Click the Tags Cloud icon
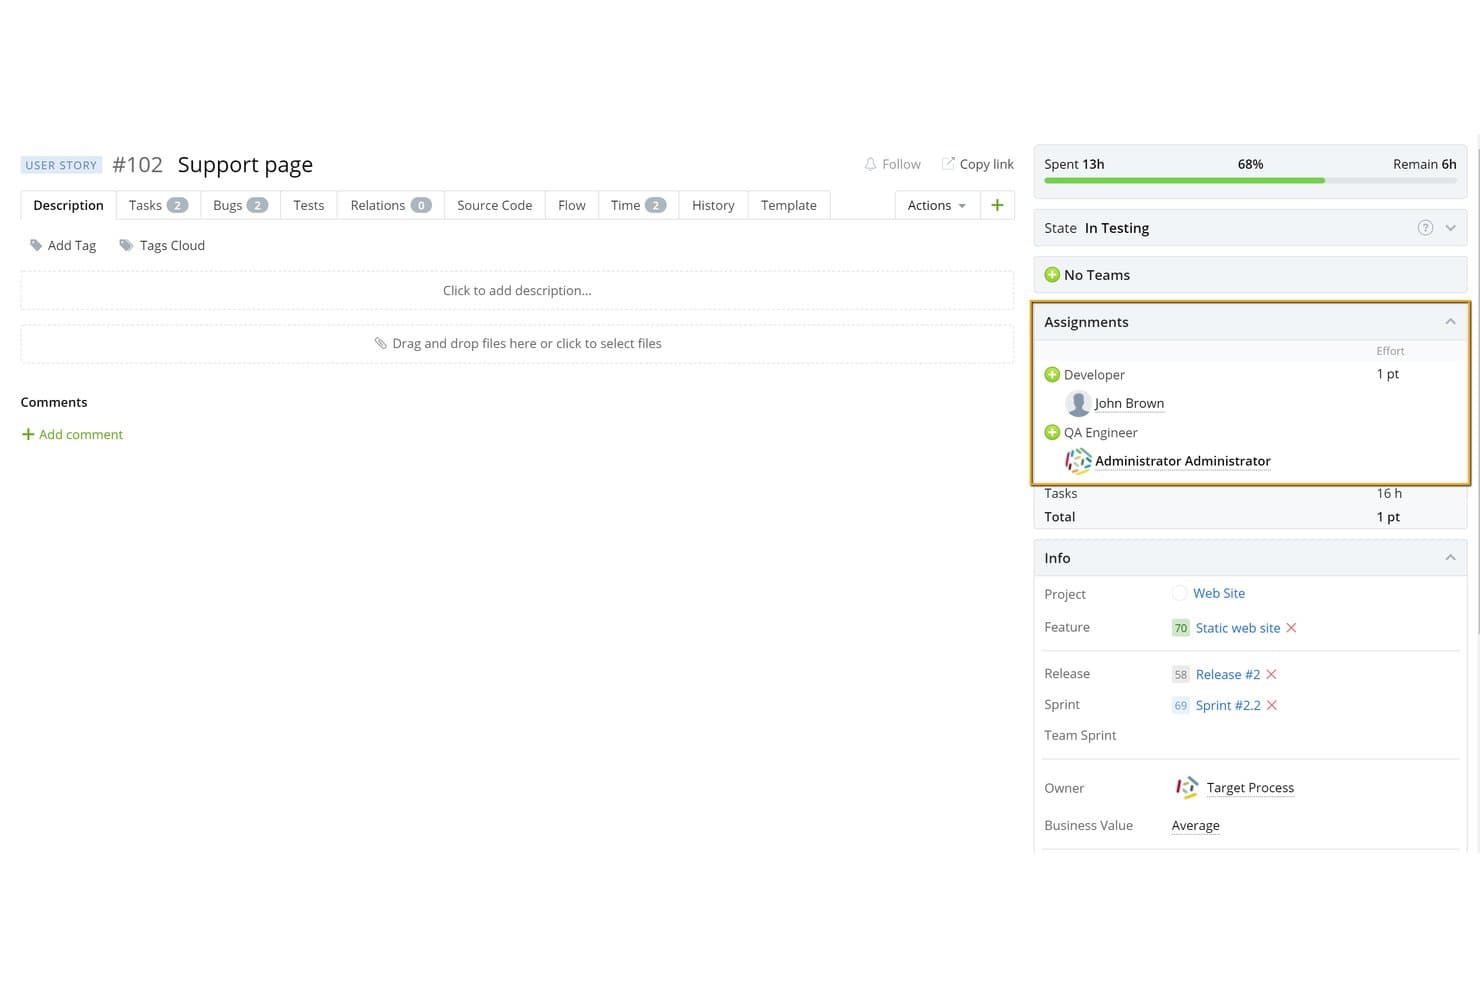The height and width of the screenshot is (987, 1480). [126, 245]
